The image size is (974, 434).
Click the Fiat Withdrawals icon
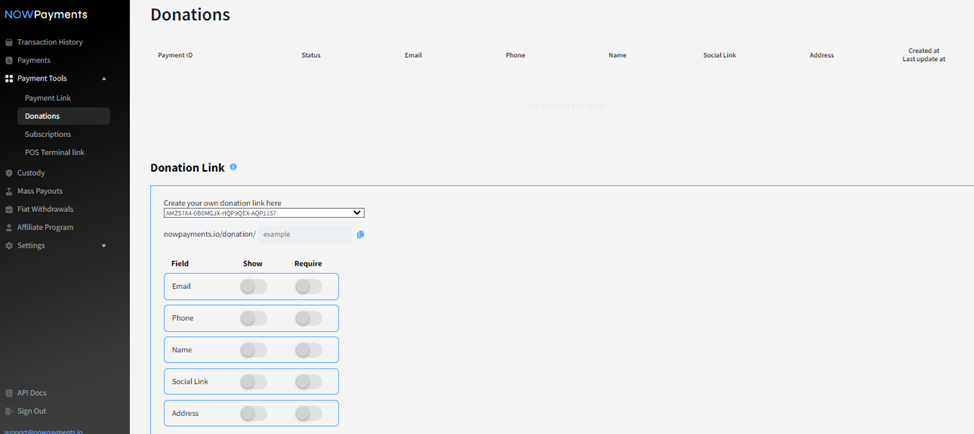[9, 209]
